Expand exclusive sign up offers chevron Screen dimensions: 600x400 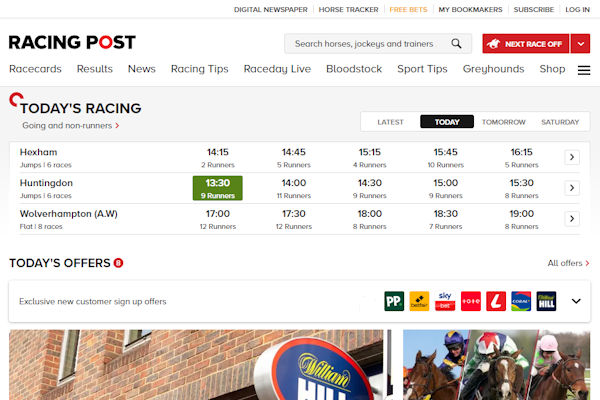pos(576,301)
